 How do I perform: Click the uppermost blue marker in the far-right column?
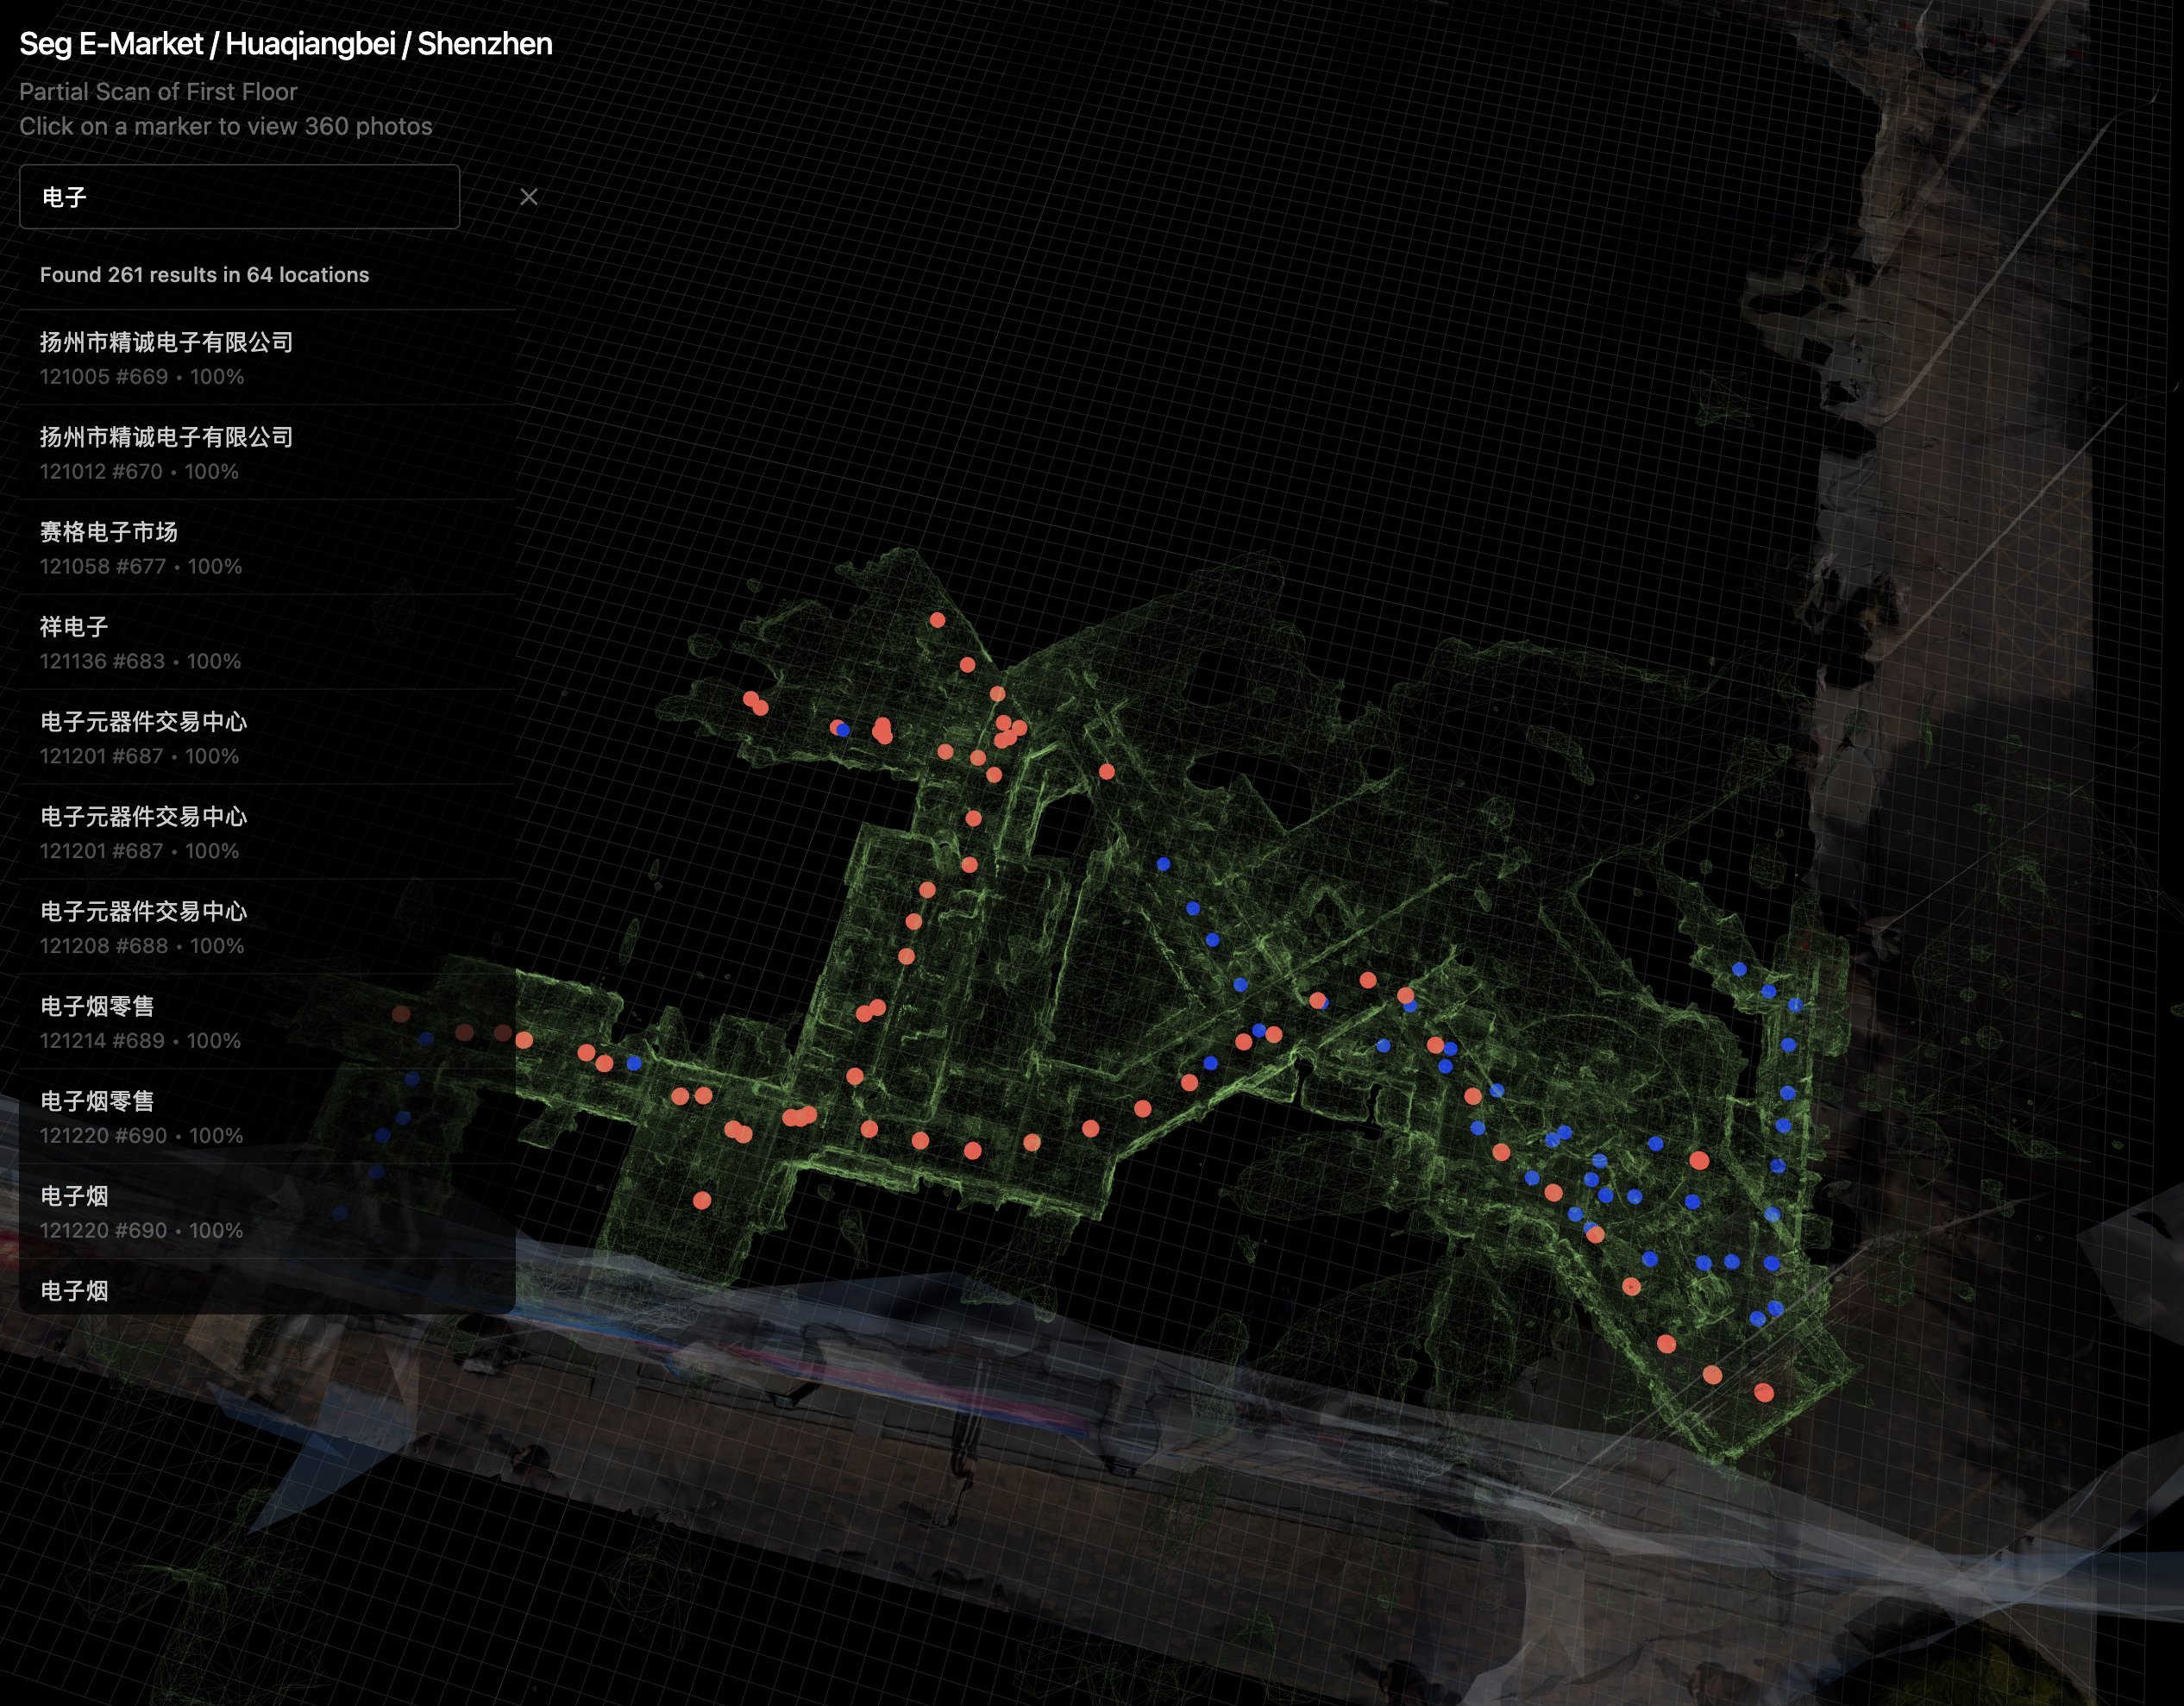point(1739,969)
